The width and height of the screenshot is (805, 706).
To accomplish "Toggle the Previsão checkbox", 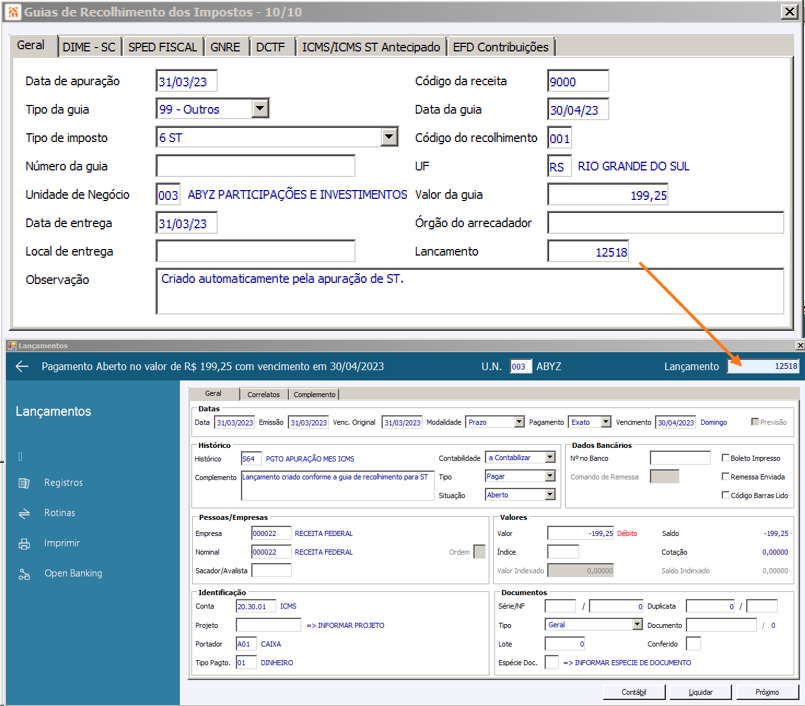I will (x=755, y=422).
